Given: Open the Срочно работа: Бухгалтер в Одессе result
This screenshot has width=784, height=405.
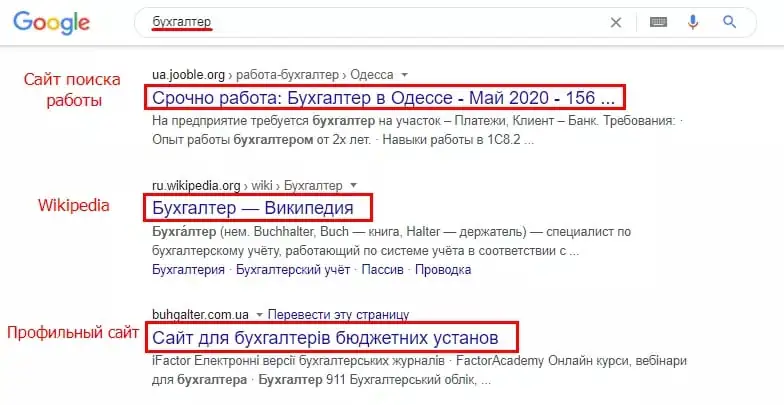Looking at the screenshot, I should [x=384, y=98].
